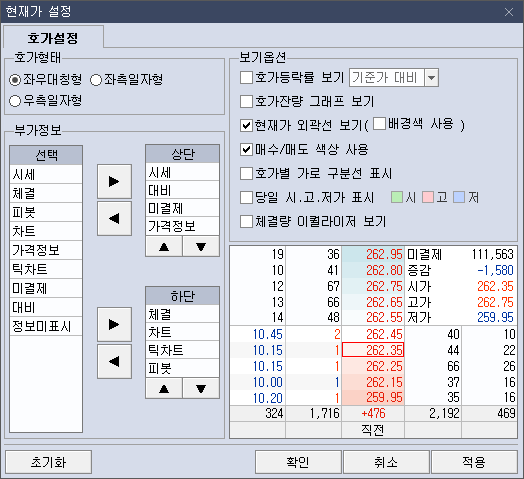Remove item from 하단 list with left arrow
The width and height of the screenshot is (524, 479).
114,361
